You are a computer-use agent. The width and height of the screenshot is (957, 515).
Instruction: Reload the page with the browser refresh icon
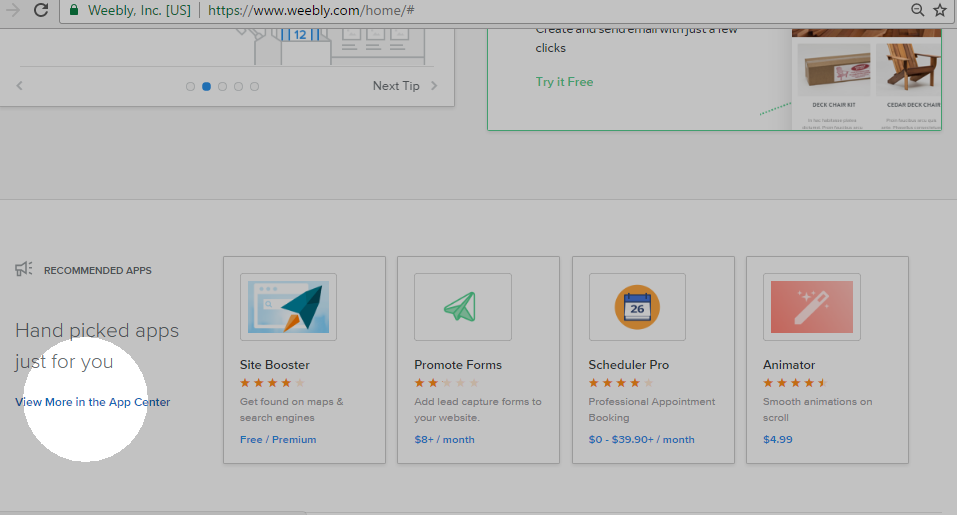pyautogui.click(x=41, y=10)
